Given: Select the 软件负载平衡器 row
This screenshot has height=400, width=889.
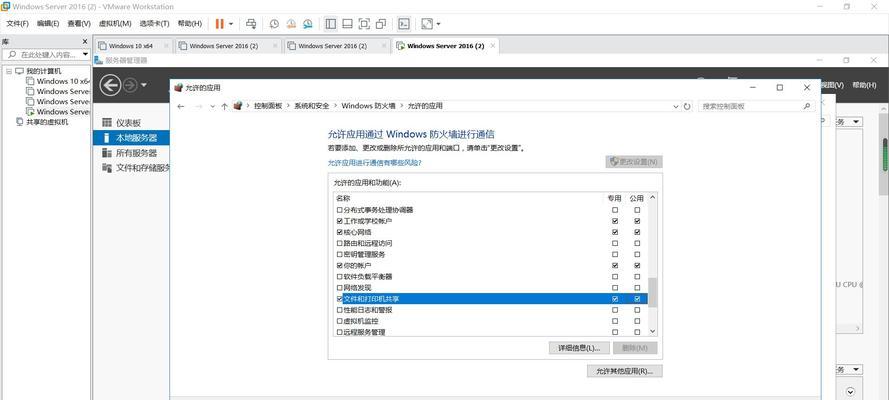Looking at the screenshot, I should [491, 276].
